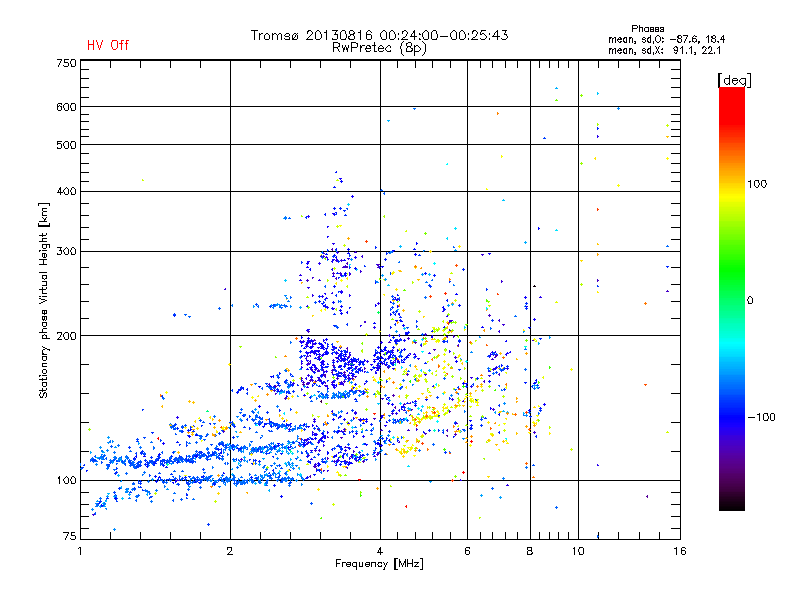Click the y-axis tick label '500'
The height and width of the screenshot is (600, 800).
coord(66,145)
